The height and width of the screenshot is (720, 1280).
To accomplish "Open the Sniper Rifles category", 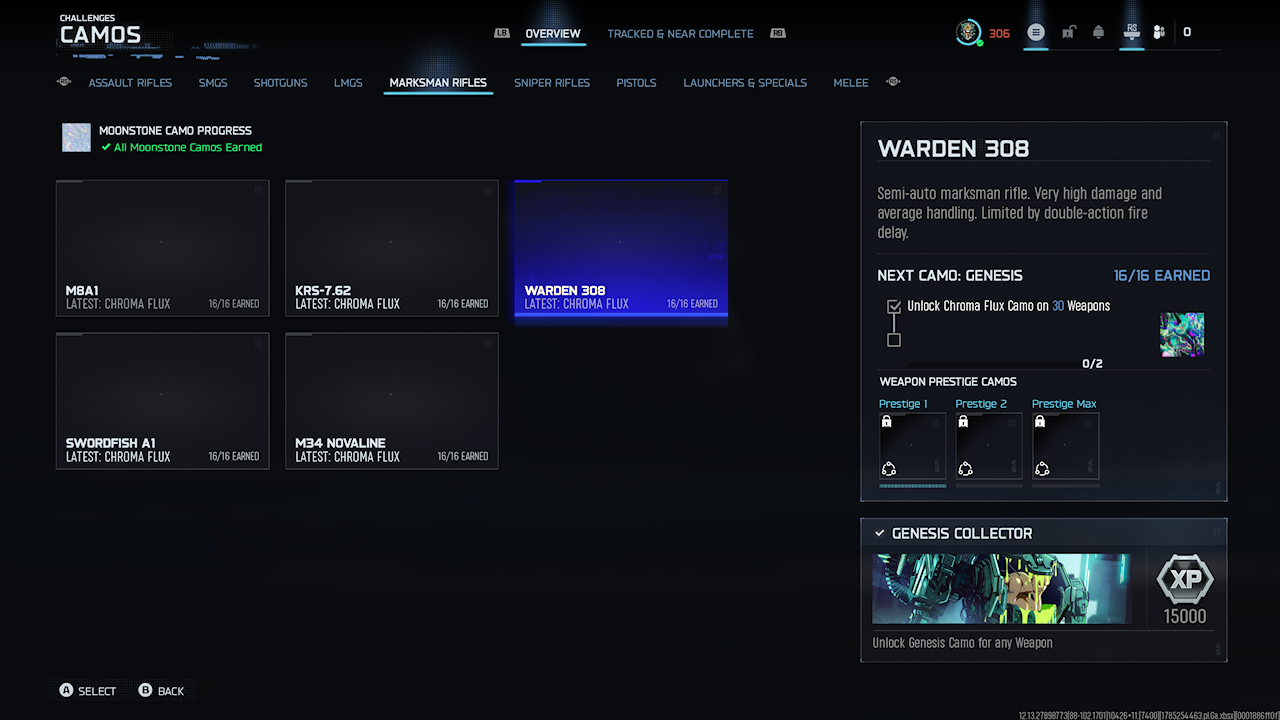I will pyautogui.click(x=552, y=83).
